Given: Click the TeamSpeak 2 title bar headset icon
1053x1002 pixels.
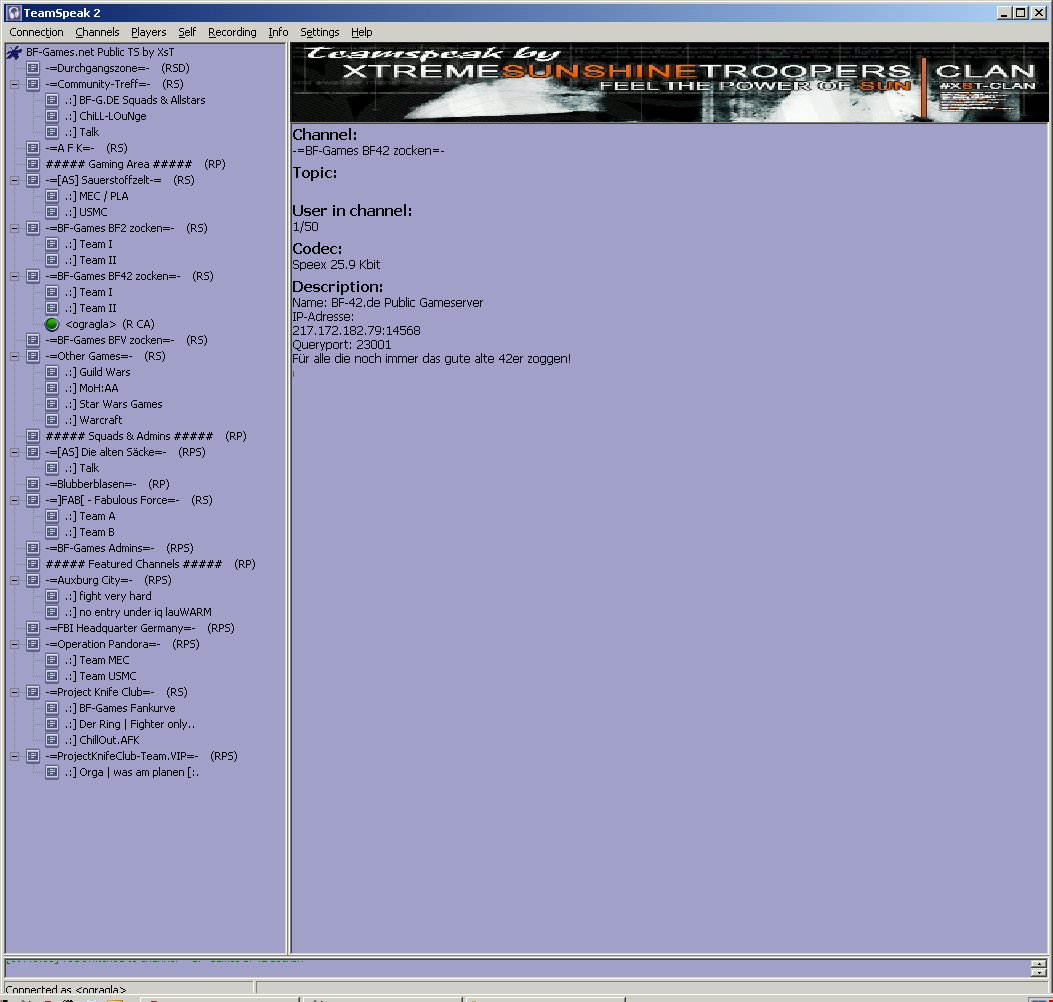Looking at the screenshot, I should point(13,13).
